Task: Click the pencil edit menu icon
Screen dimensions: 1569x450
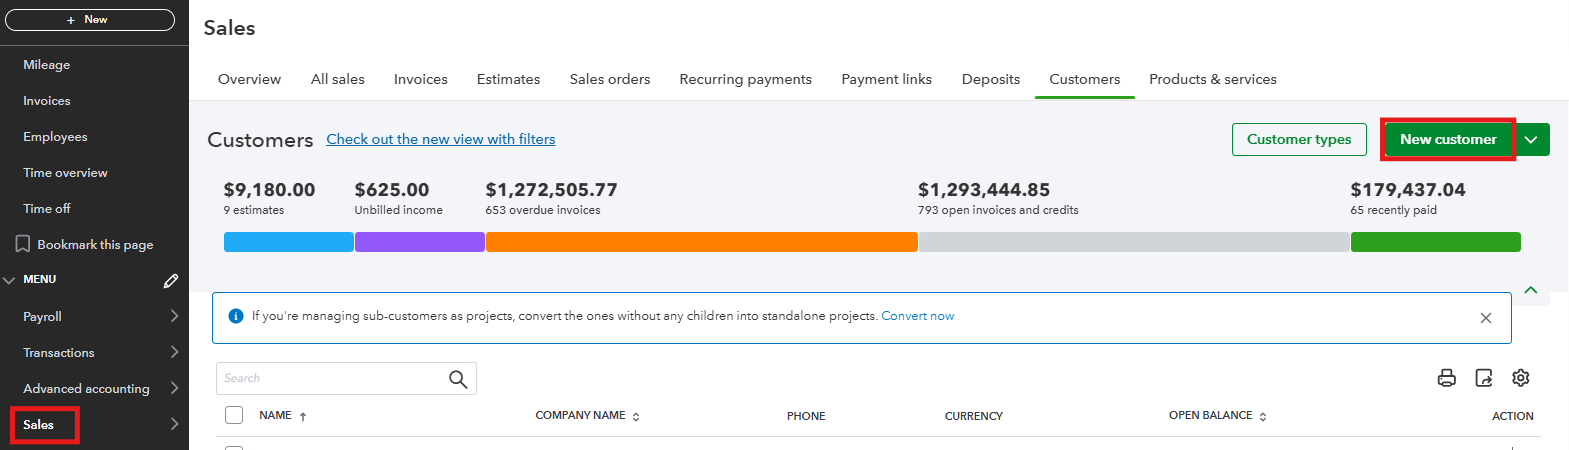Action: tap(171, 281)
